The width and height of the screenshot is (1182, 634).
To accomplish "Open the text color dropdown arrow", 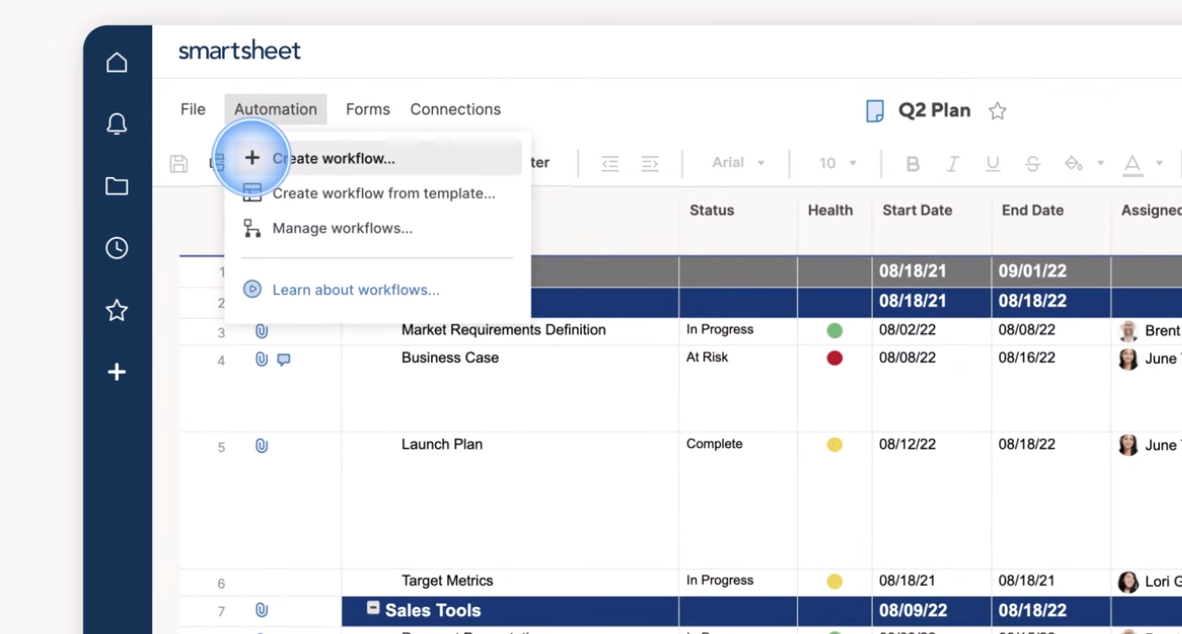I will [x=1159, y=163].
